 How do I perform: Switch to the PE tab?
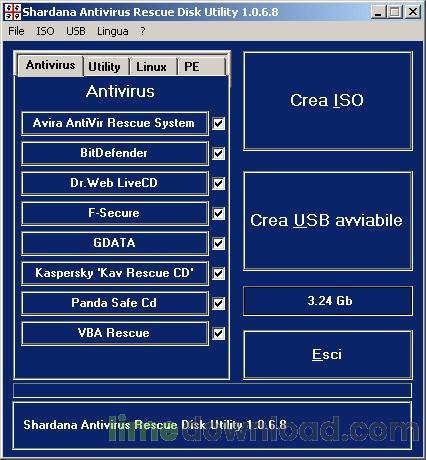coord(201,67)
